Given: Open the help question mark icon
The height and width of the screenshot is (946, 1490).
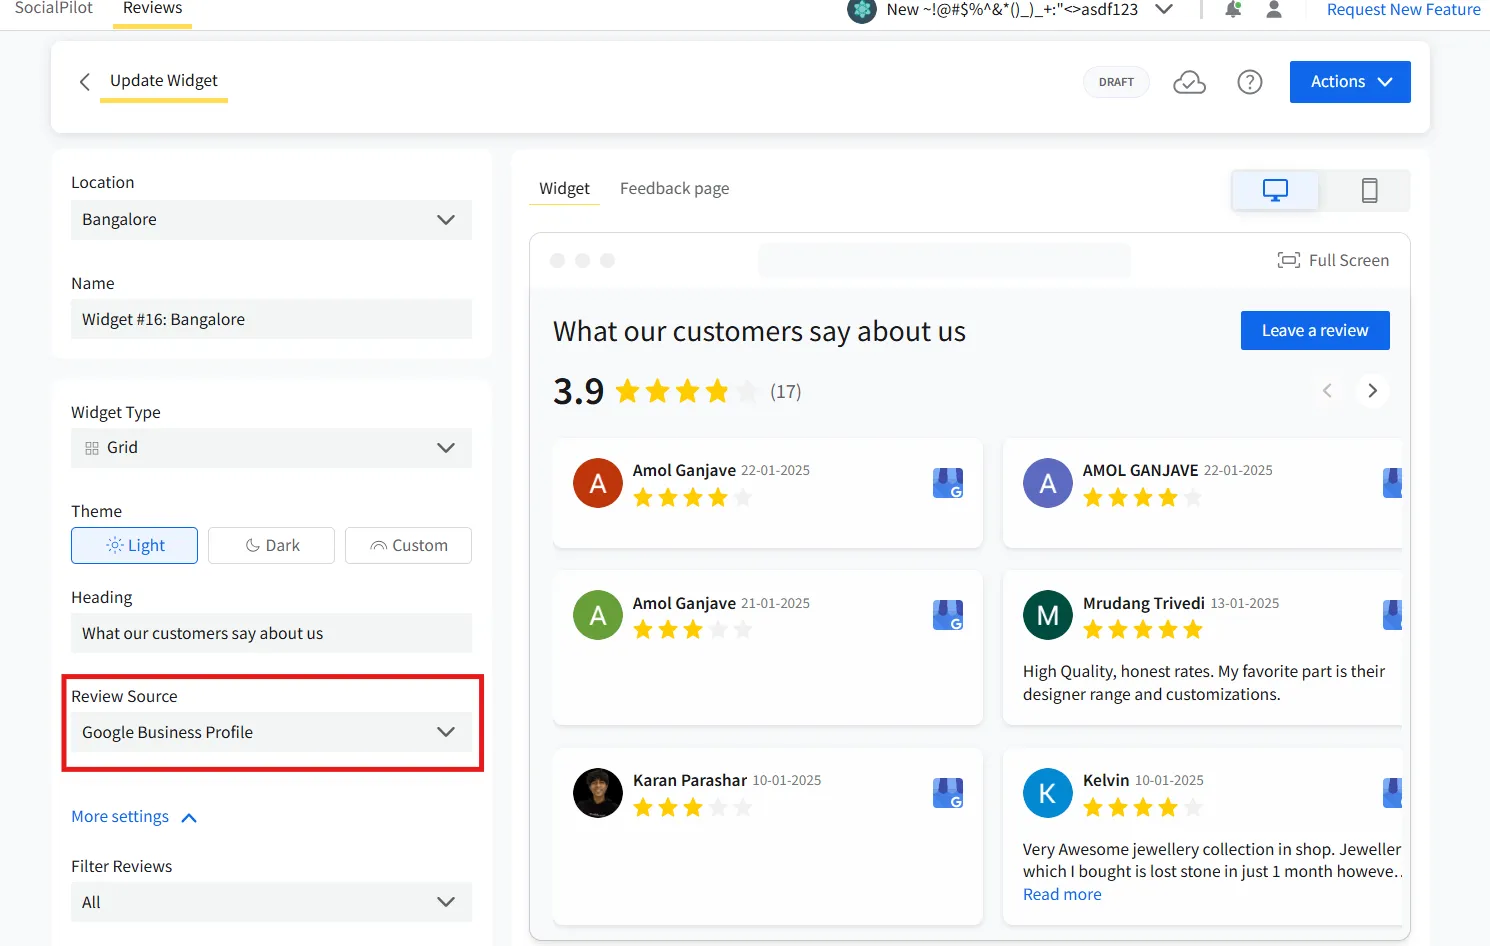Looking at the screenshot, I should coord(1249,82).
